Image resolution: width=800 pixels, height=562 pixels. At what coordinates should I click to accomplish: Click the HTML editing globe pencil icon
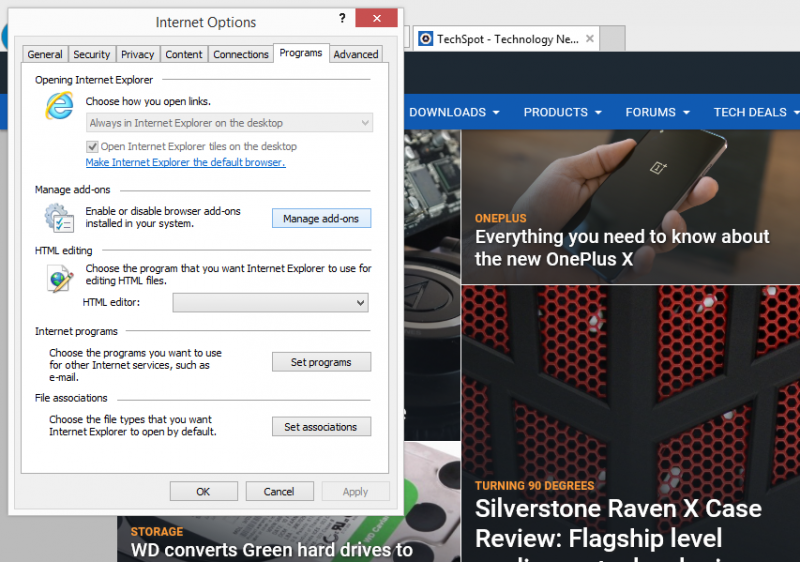[x=60, y=278]
